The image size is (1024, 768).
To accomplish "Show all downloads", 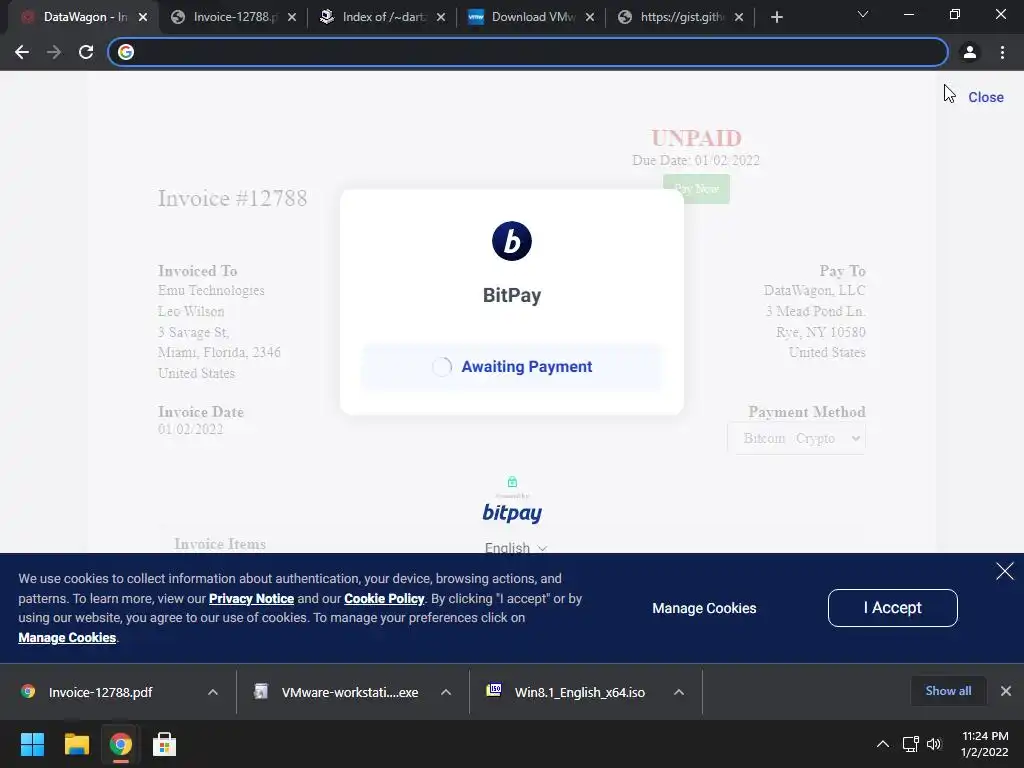I will pos(948,691).
